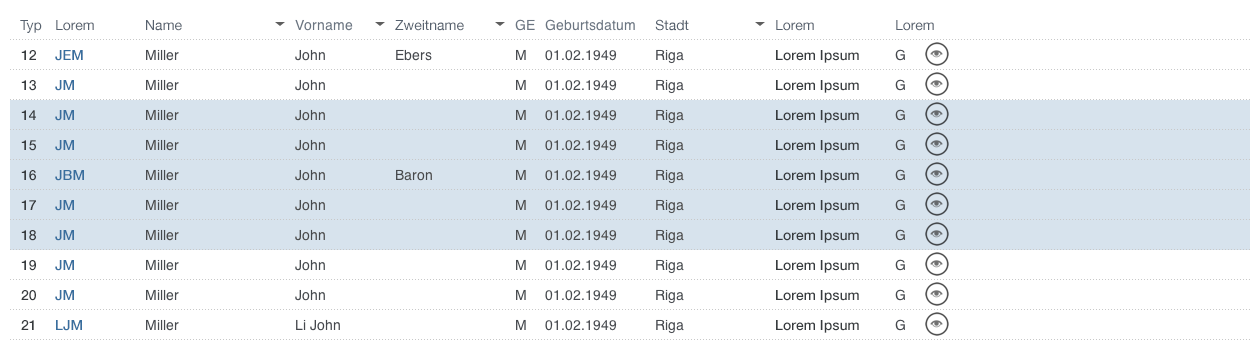Viewport: 1260px width, 363px height.
Task: Click the Typ column header
Action: click(31, 25)
